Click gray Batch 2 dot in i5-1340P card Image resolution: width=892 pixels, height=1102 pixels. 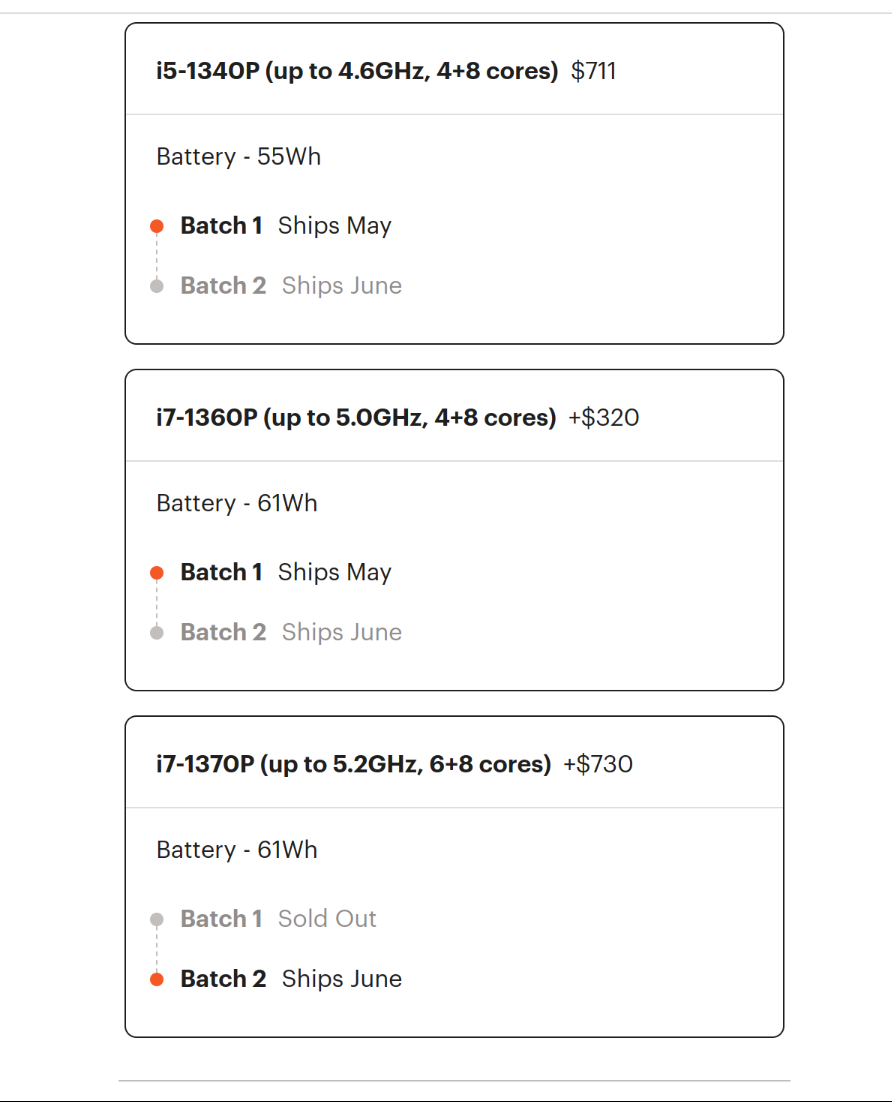coord(157,286)
